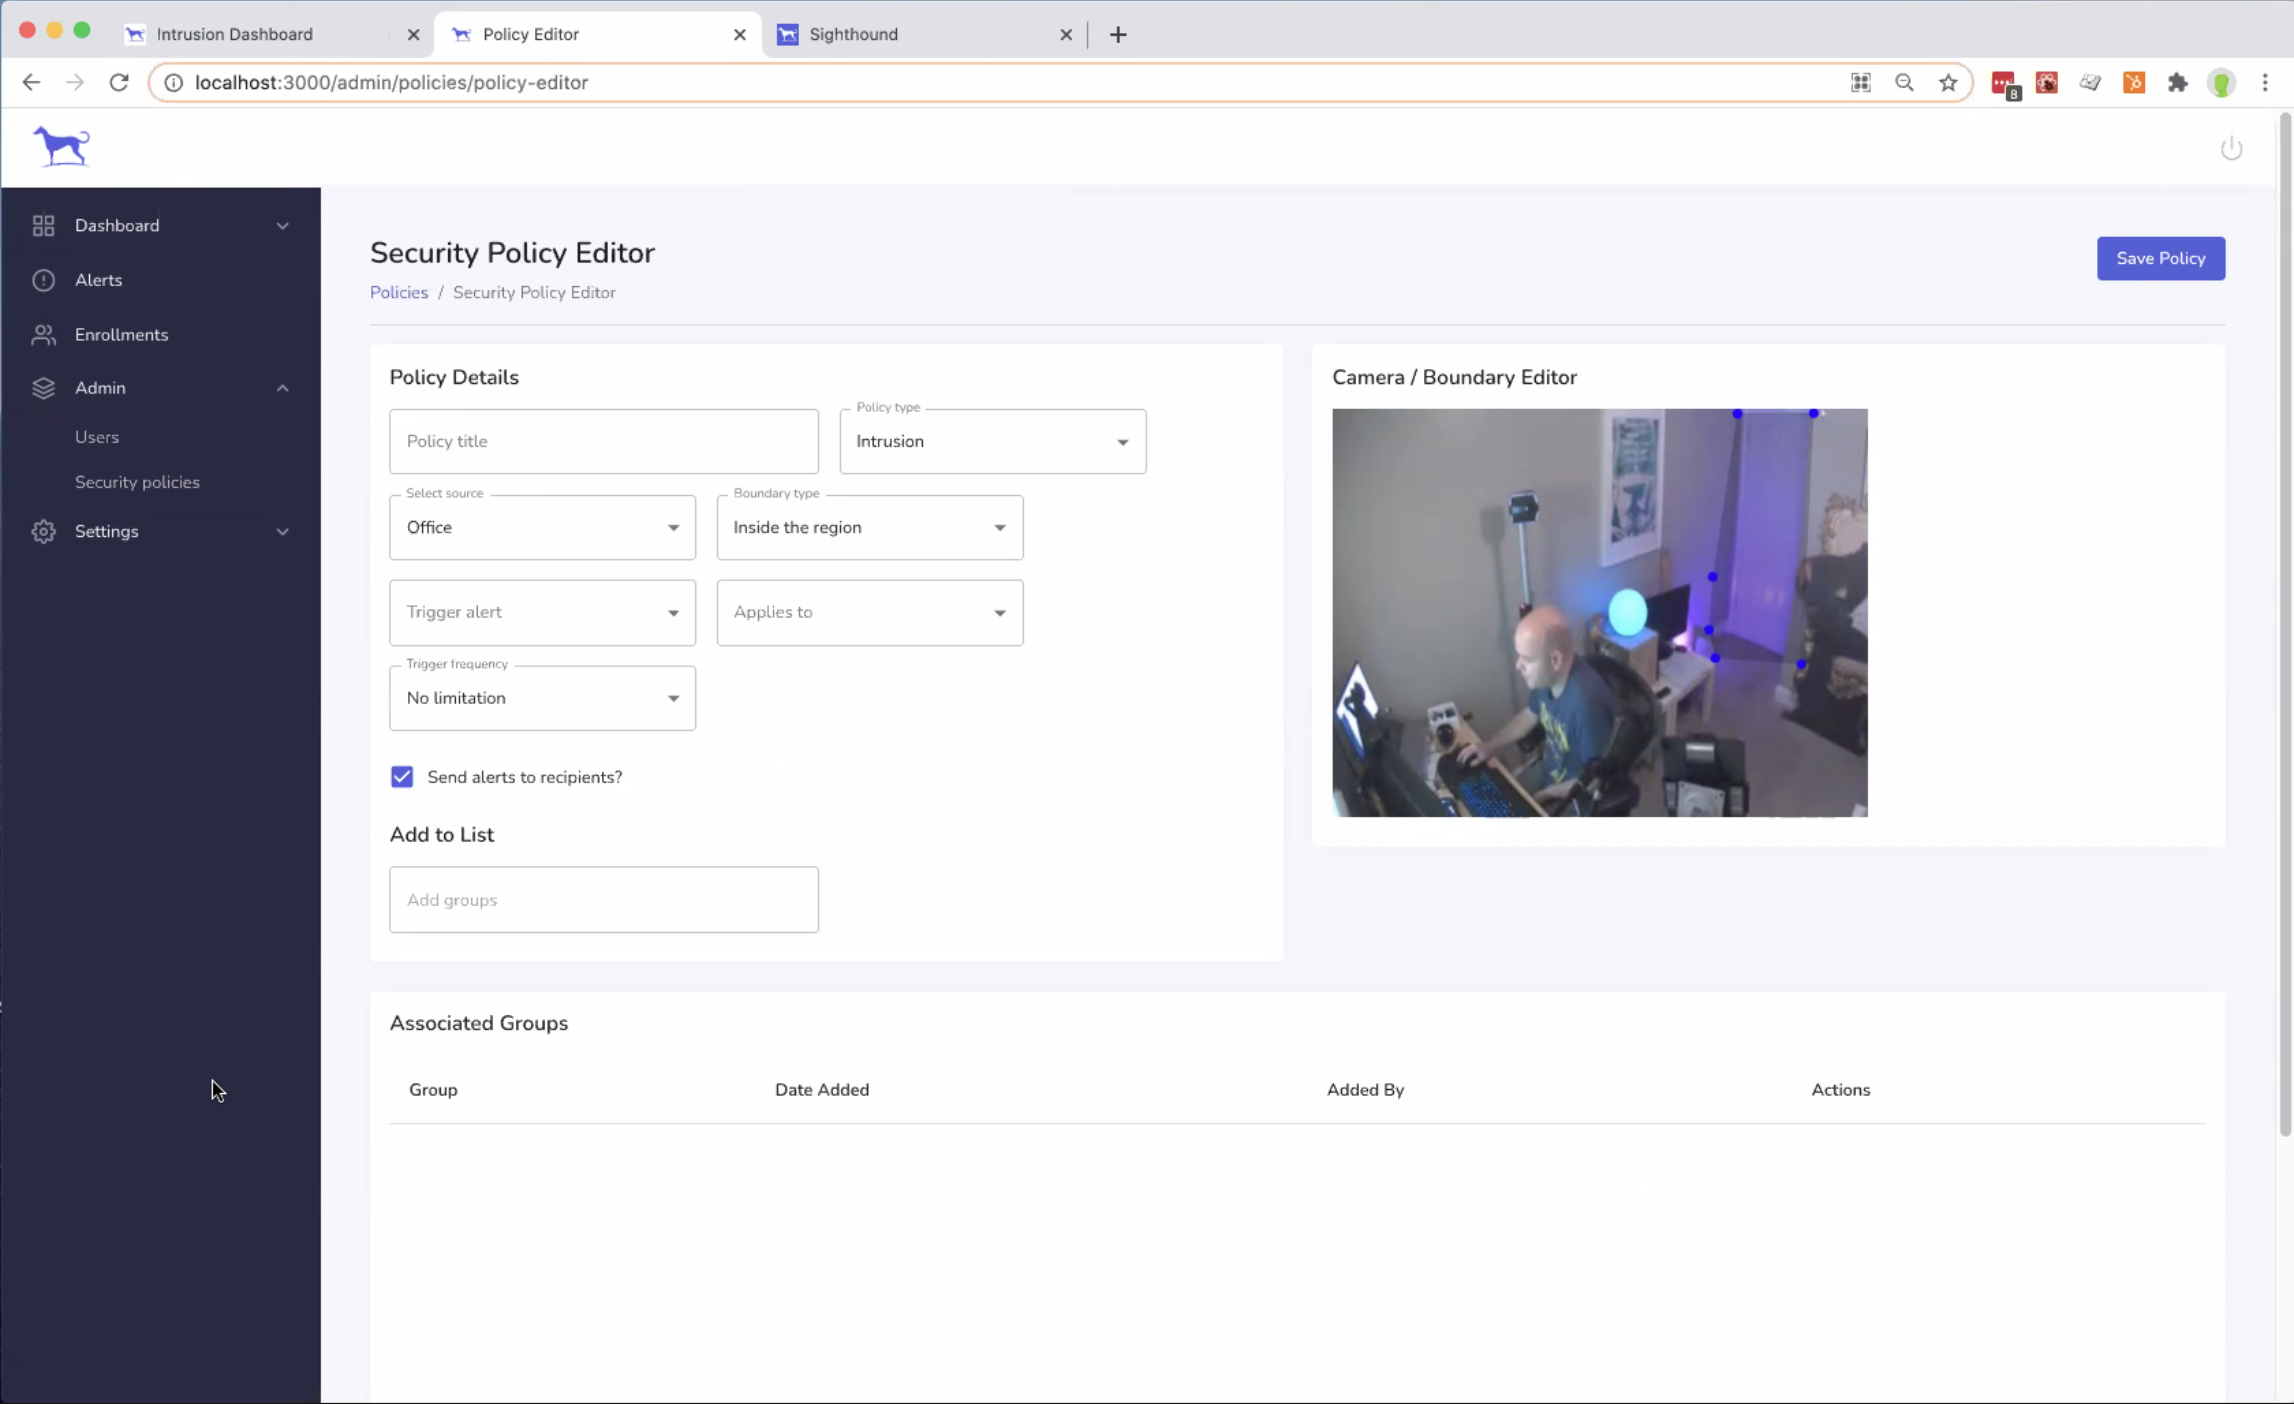Screen dimensions: 2294x1404
Task: Open Users in the Admin menu
Action: pyautogui.click(x=97, y=437)
